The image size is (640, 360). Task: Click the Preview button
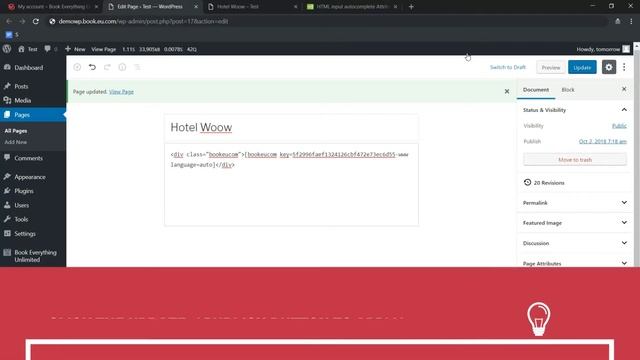pos(551,67)
